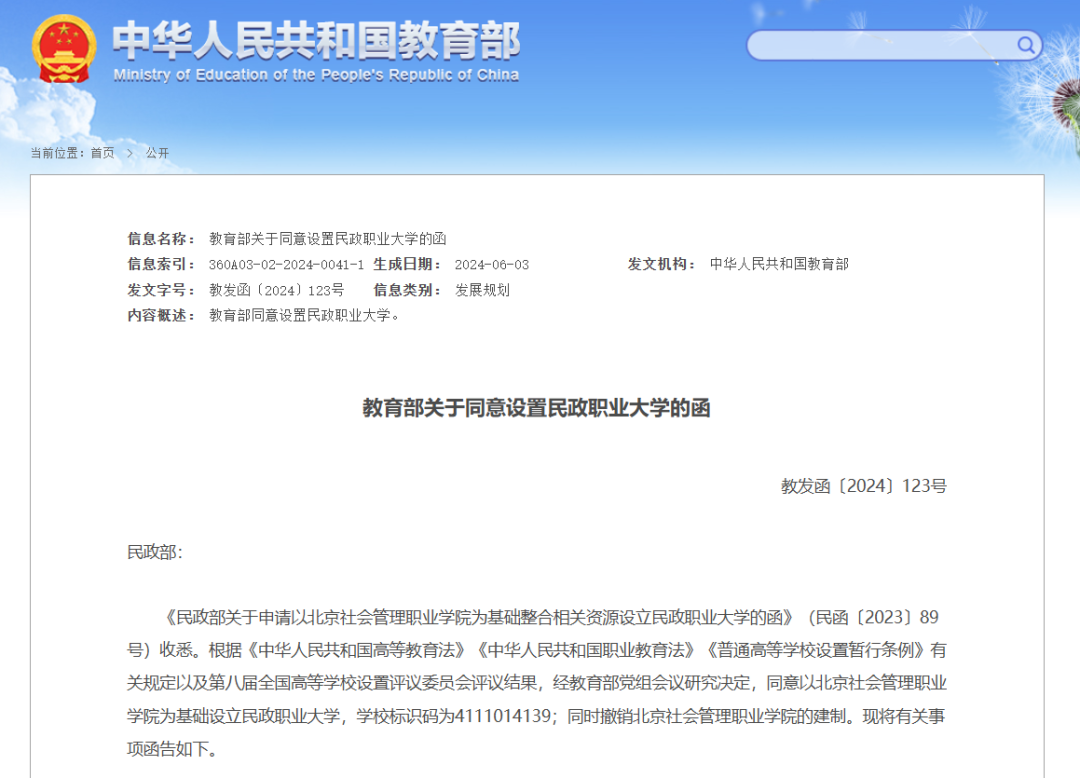Image resolution: width=1080 pixels, height=778 pixels.
Task: Open the 首页 breadcrumb link
Action: click(104, 152)
